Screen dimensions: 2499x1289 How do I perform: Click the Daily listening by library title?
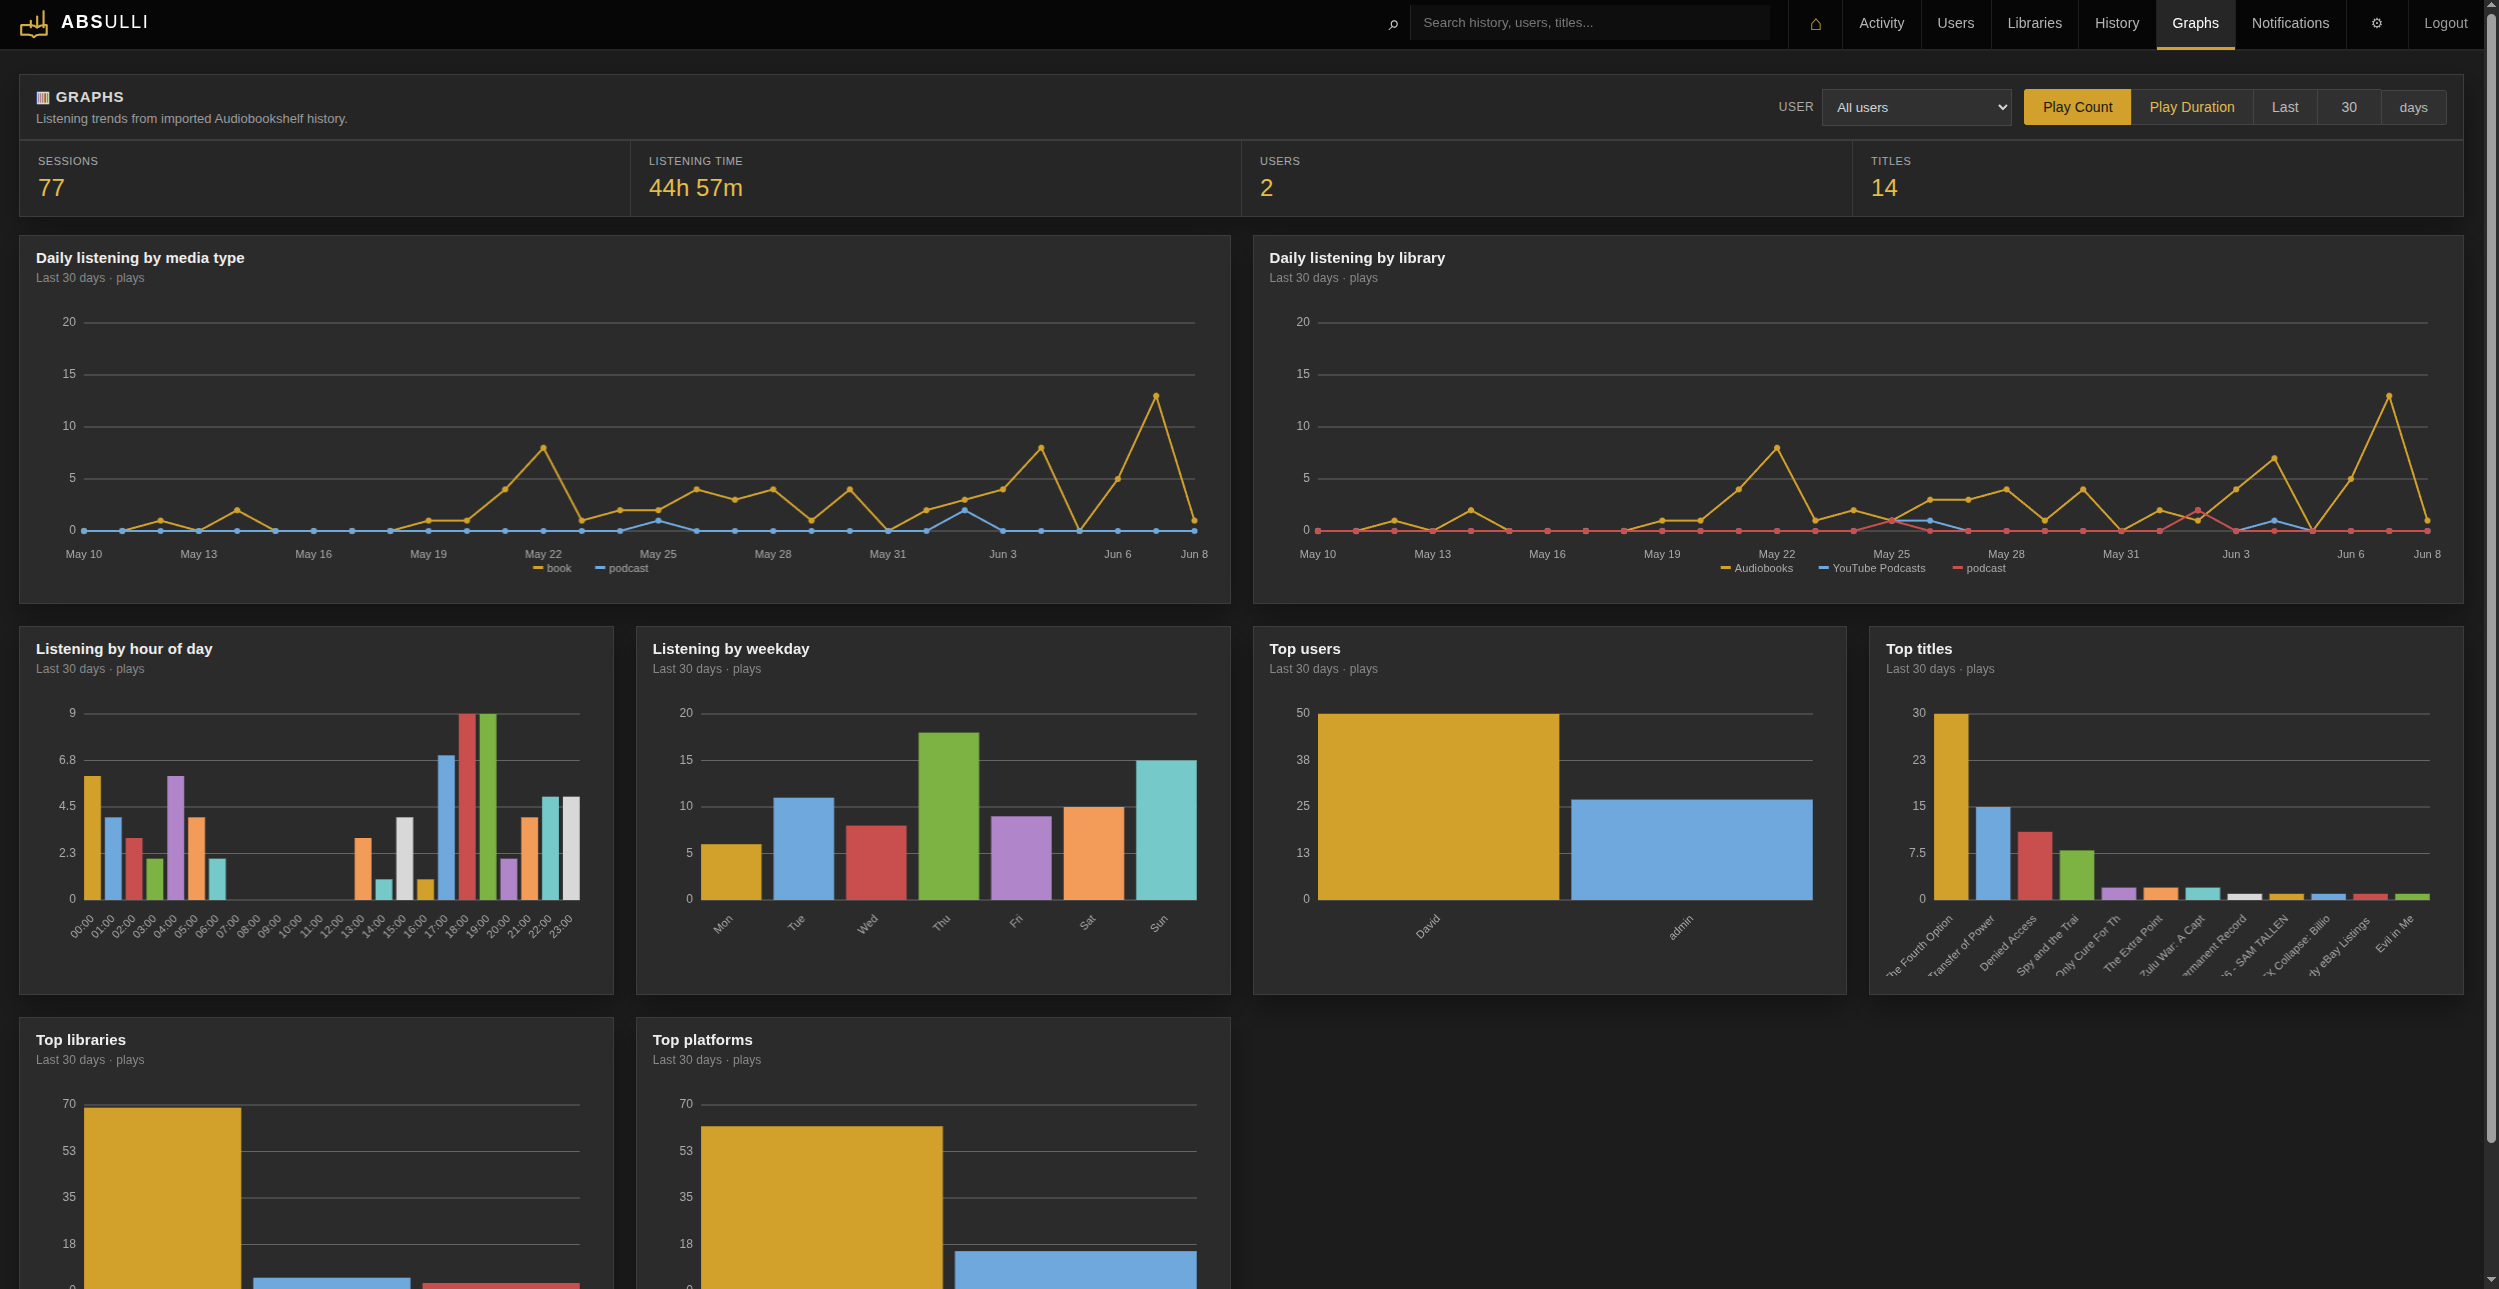click(x=1356, y=258)
